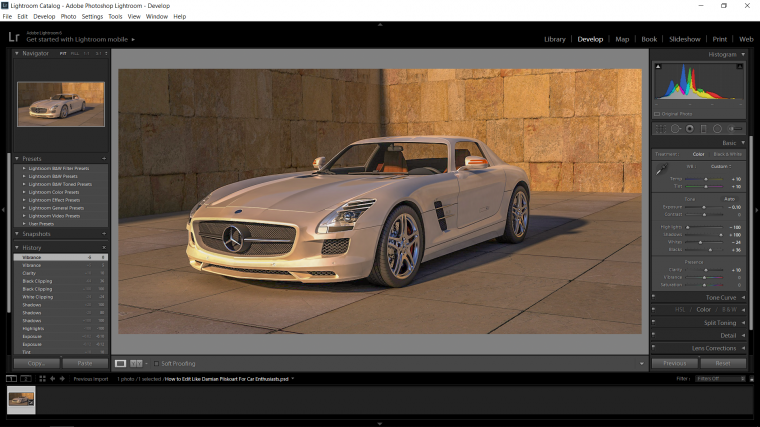The width and height of the screenshot is (760, 427).
Task: Toggle HSL panel on/off switch
Action: [x=653, y=309]
